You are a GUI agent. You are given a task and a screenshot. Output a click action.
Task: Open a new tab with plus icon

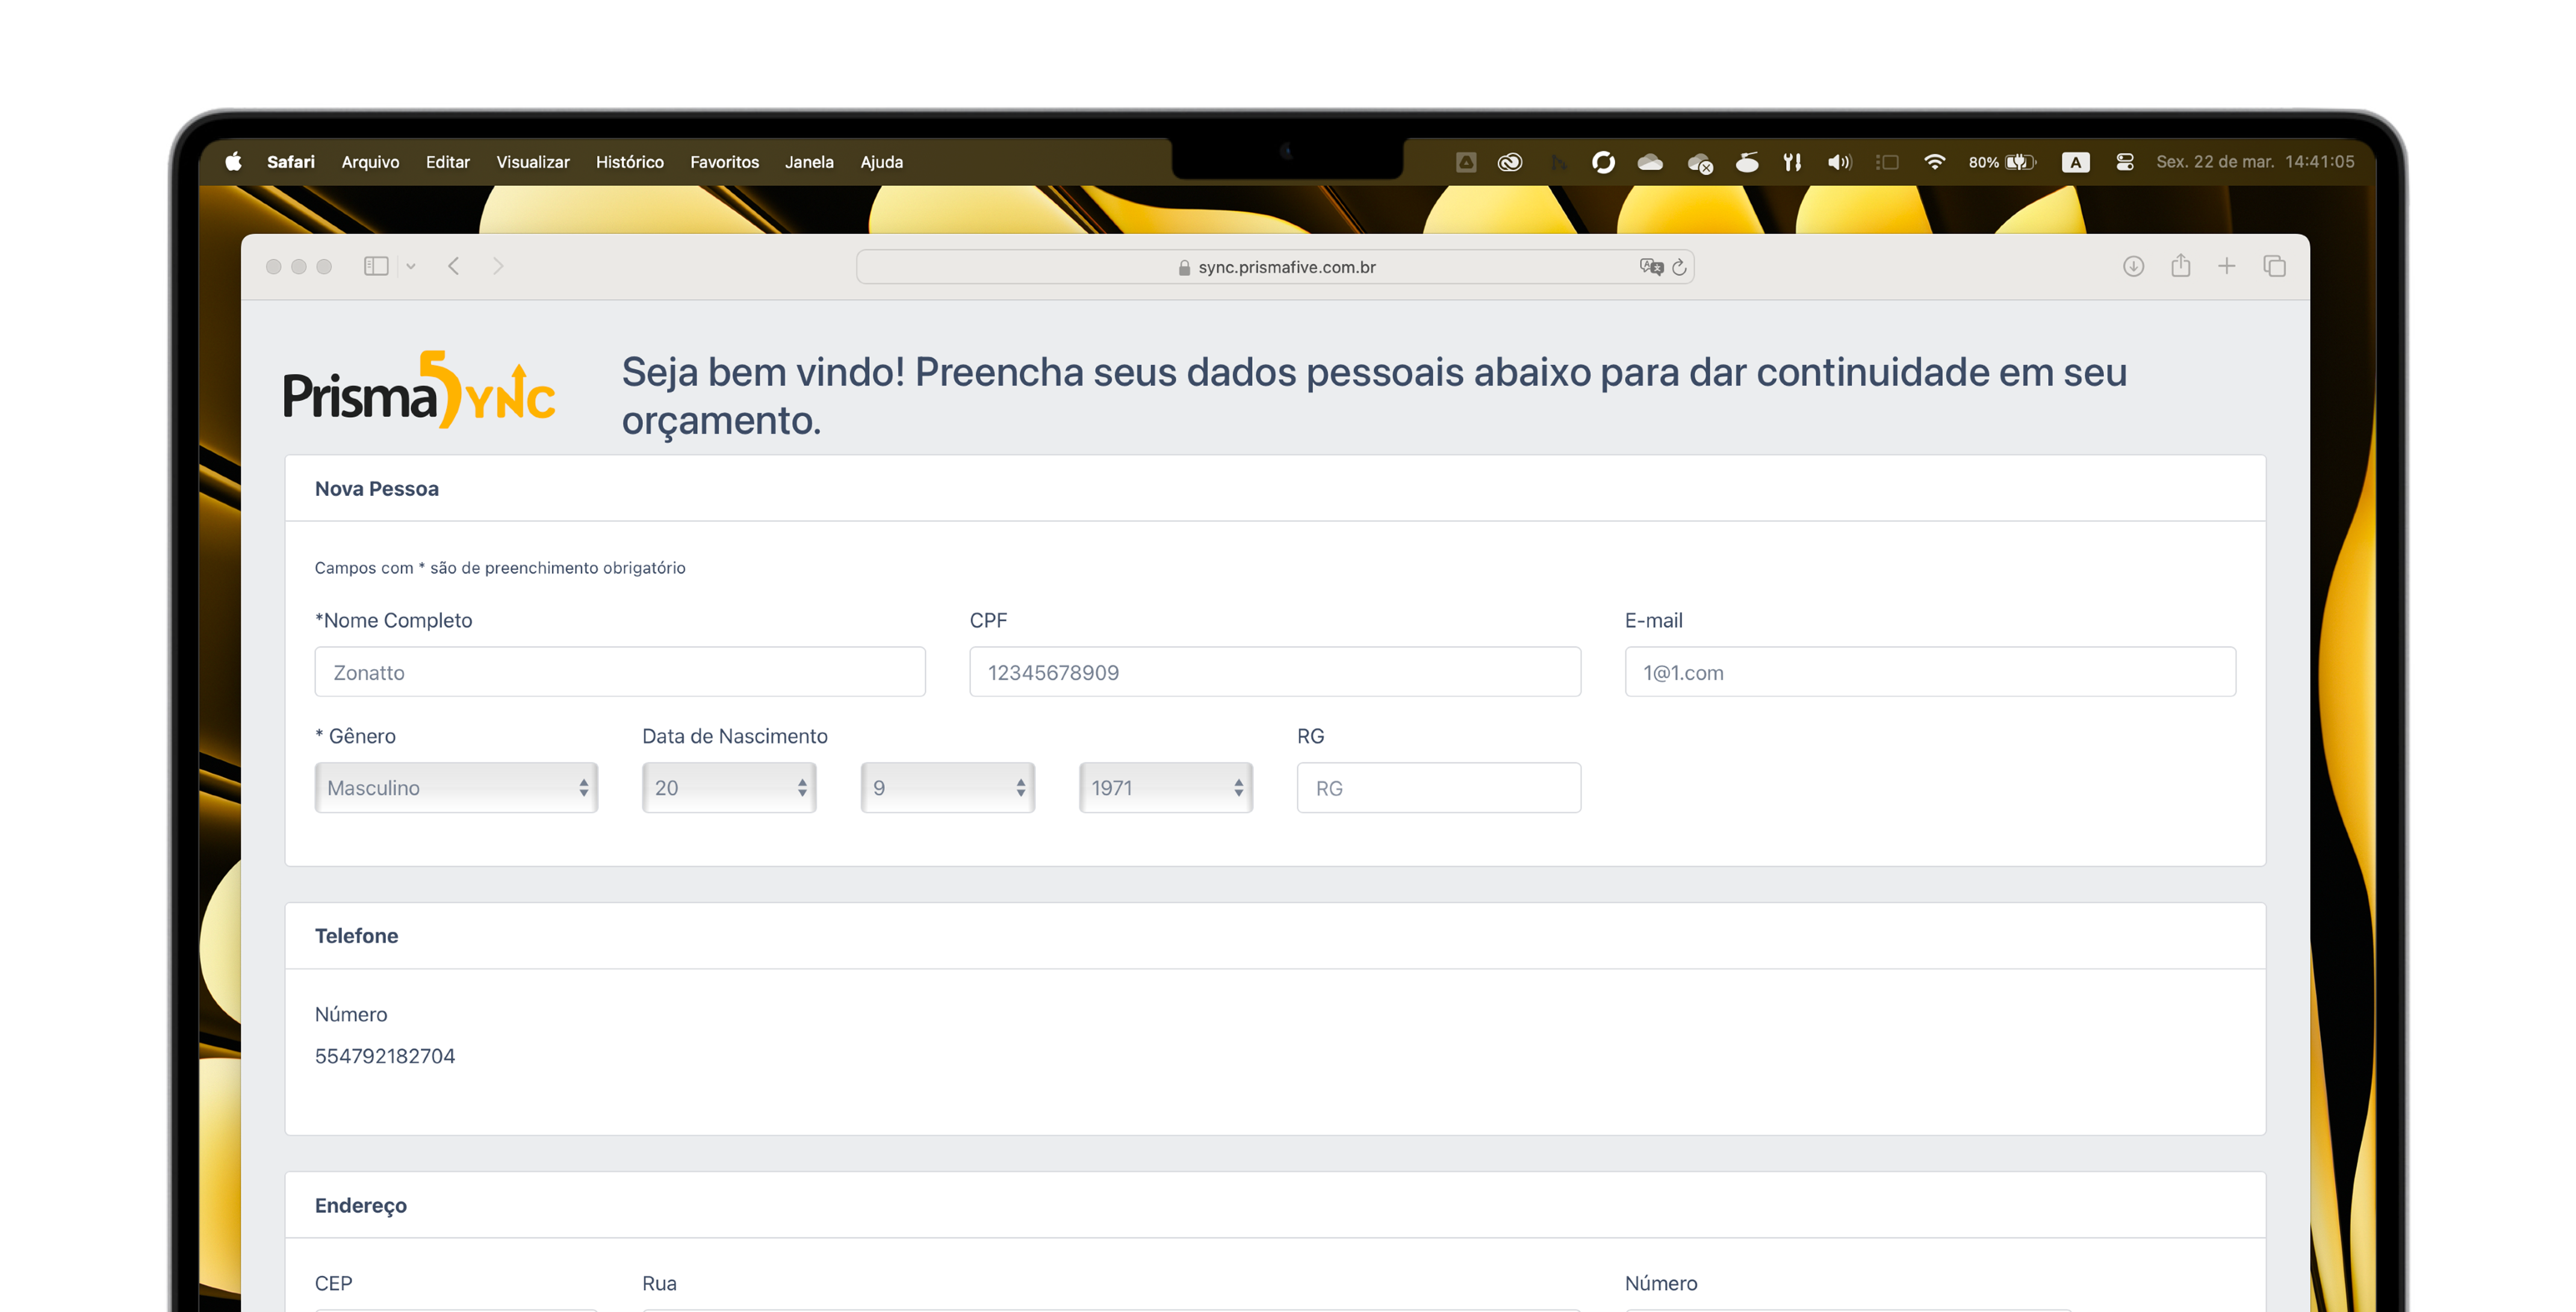(x=2227, y=266)
